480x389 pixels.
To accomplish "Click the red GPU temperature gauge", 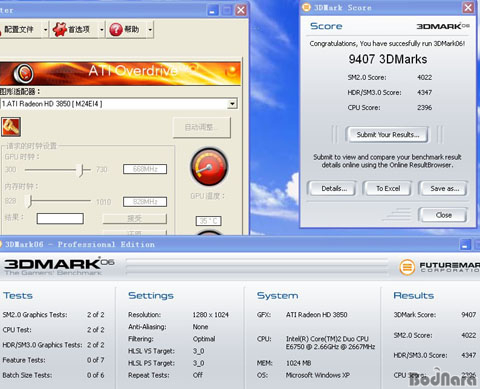I will click(209, 167).
